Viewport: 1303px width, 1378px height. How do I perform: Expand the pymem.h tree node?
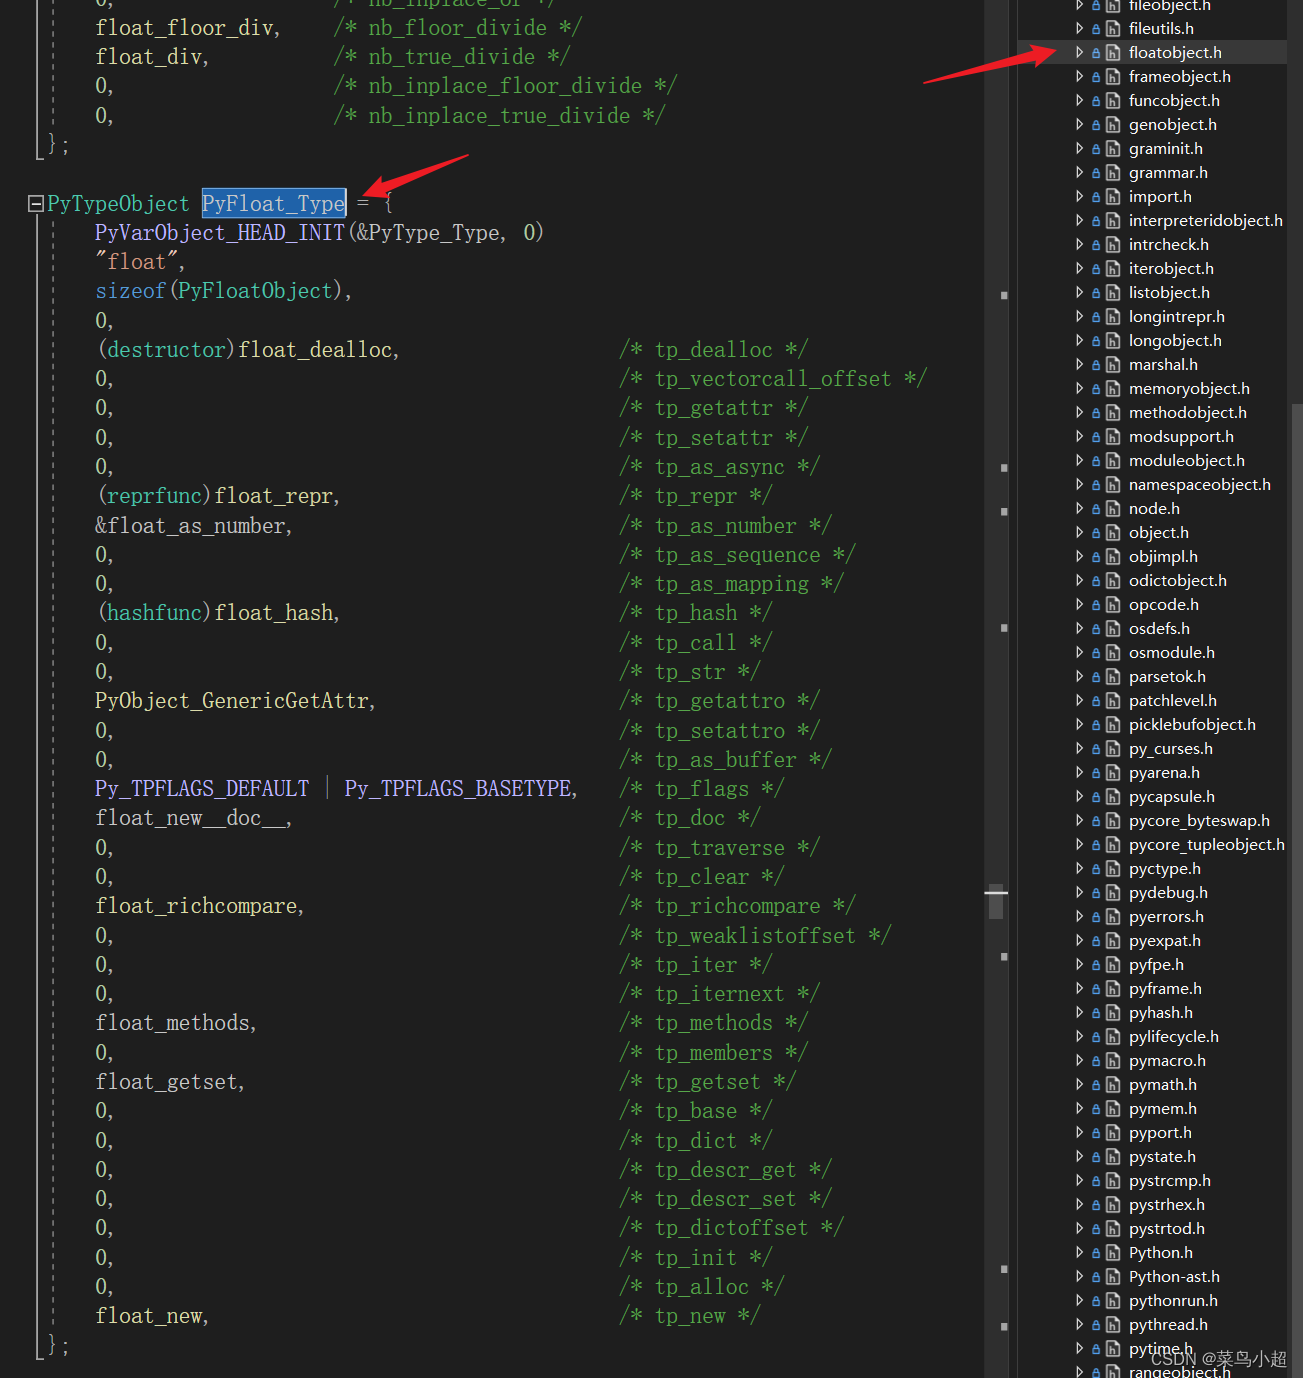coord(1080,1108)
